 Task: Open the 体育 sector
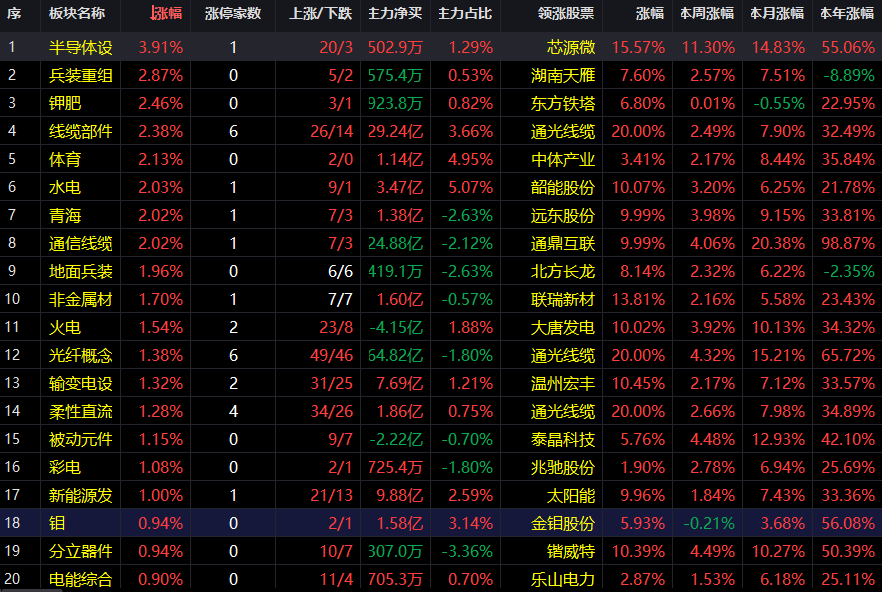point(65,160)
